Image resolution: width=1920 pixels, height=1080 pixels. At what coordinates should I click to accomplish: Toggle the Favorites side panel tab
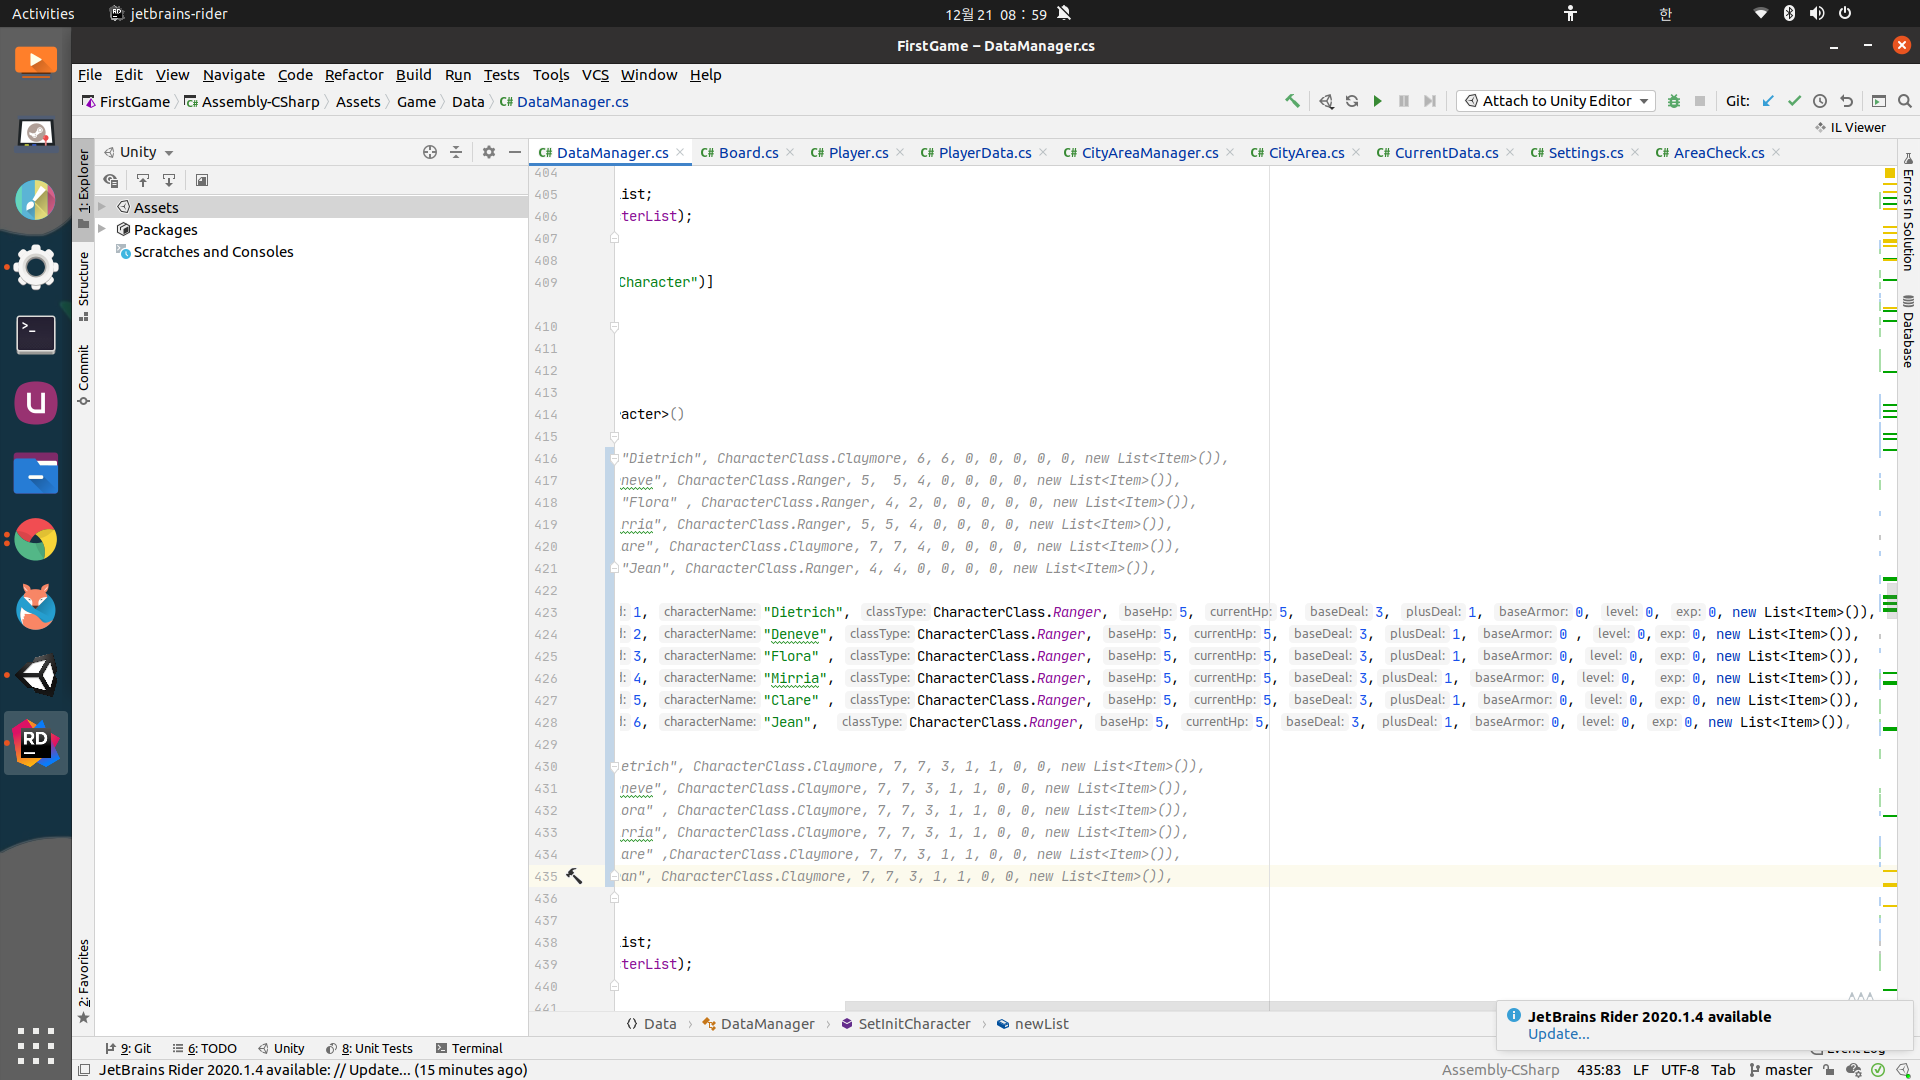click(x=84, y=981)
